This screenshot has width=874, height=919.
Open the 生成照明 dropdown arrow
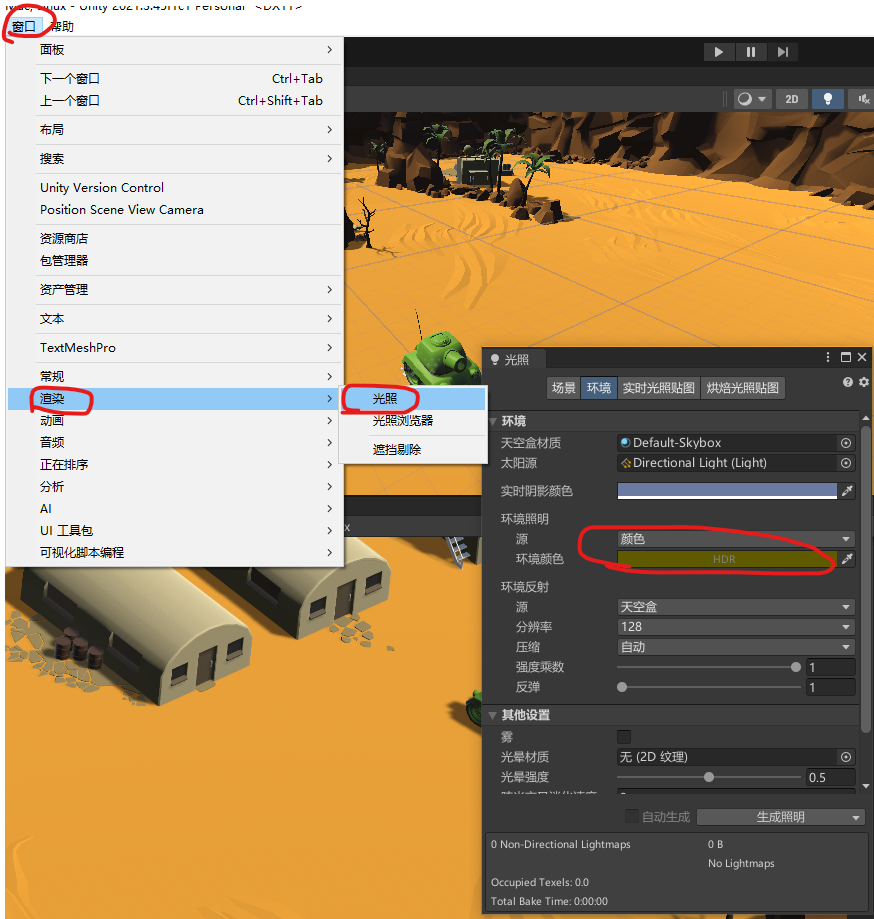click(856, 817)
